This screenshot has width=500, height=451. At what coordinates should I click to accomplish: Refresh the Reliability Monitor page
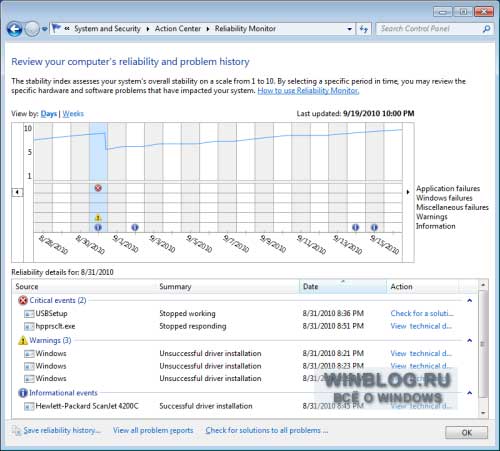coord(364,29)
